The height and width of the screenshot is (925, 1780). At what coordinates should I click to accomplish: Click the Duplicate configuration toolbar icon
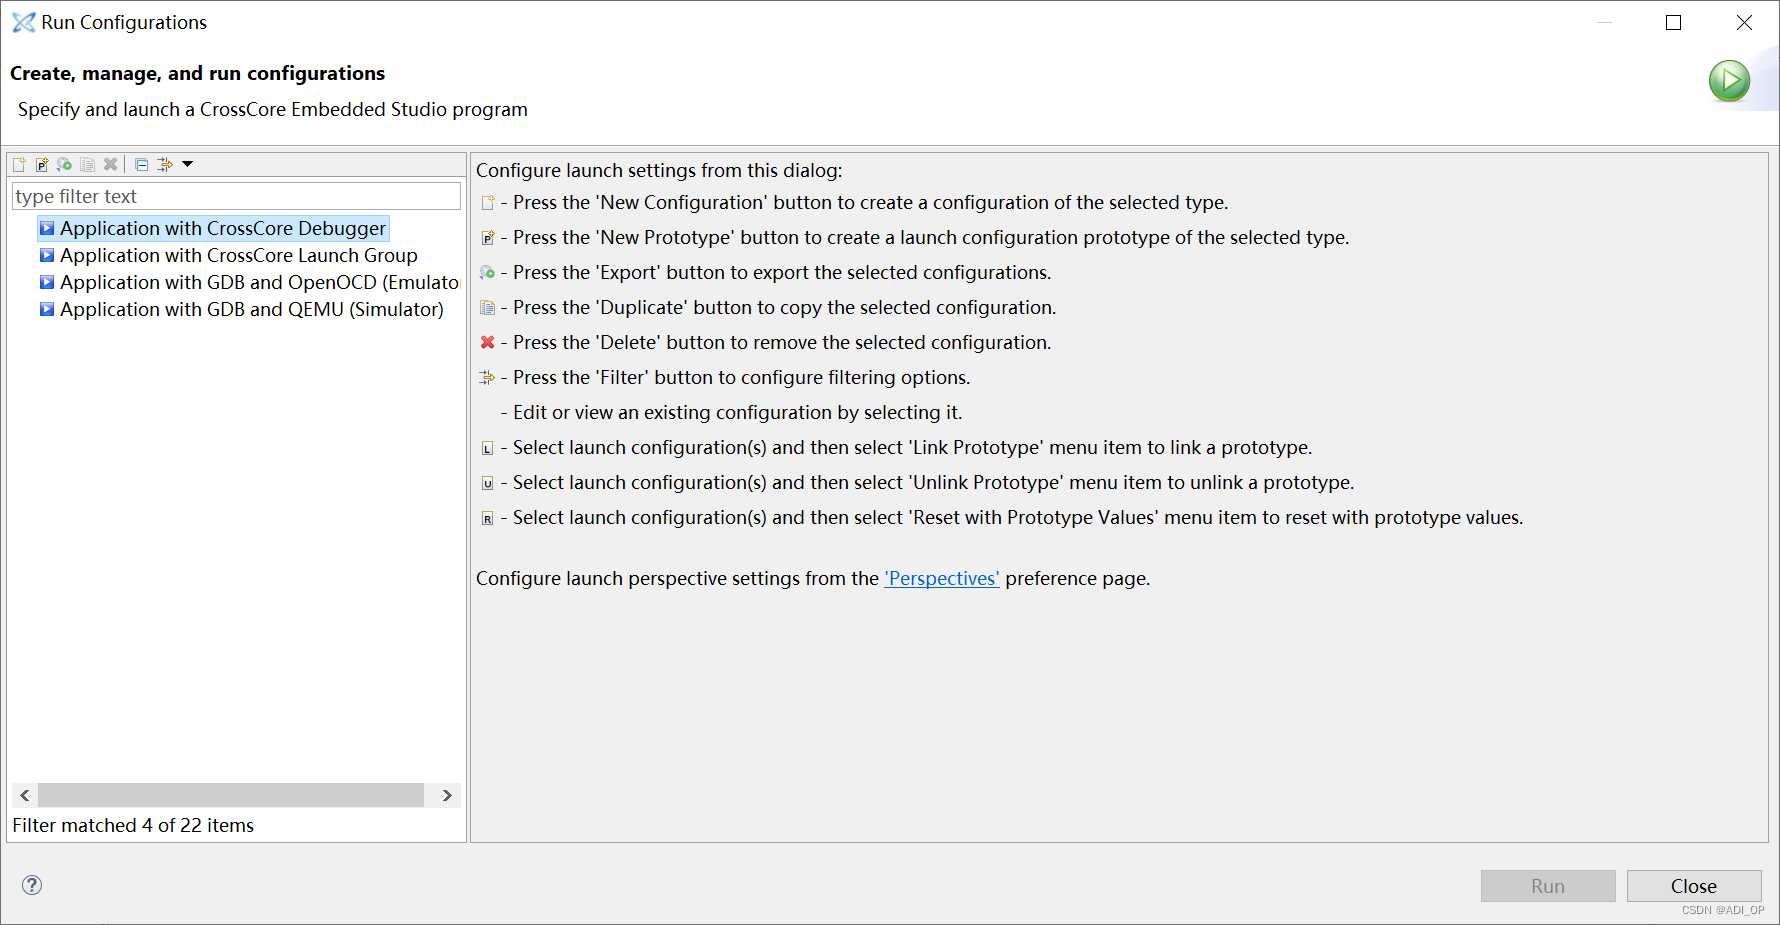(x=87, y=164)
